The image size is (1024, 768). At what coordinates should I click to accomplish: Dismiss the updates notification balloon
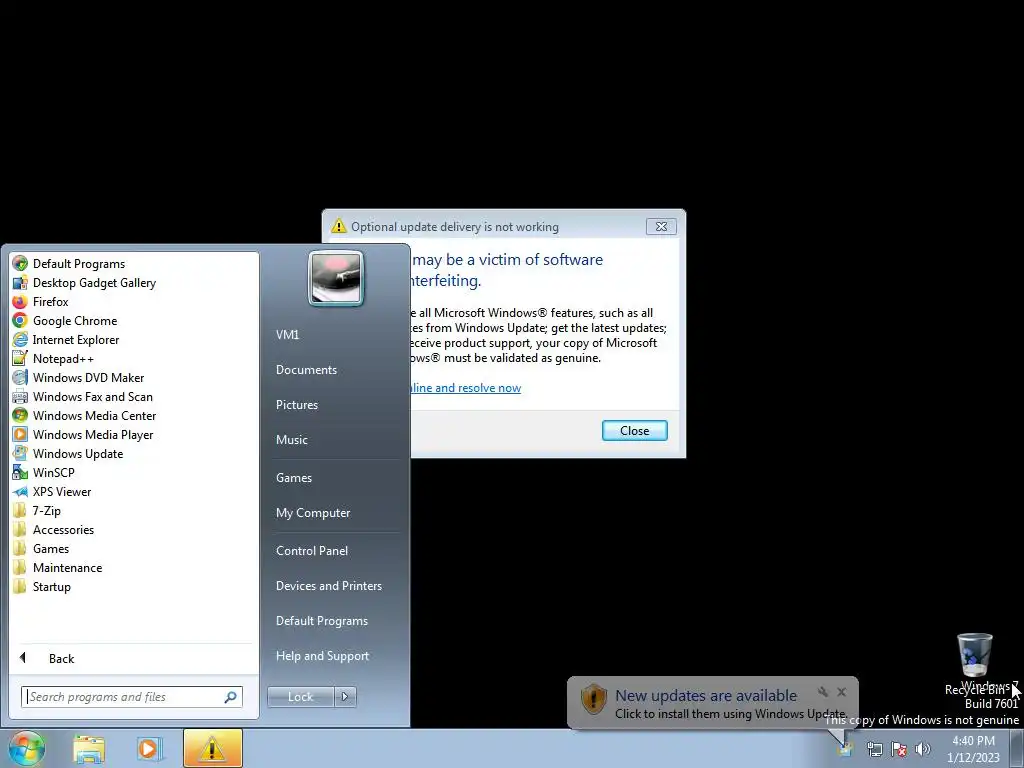click(x=842, y=692)
